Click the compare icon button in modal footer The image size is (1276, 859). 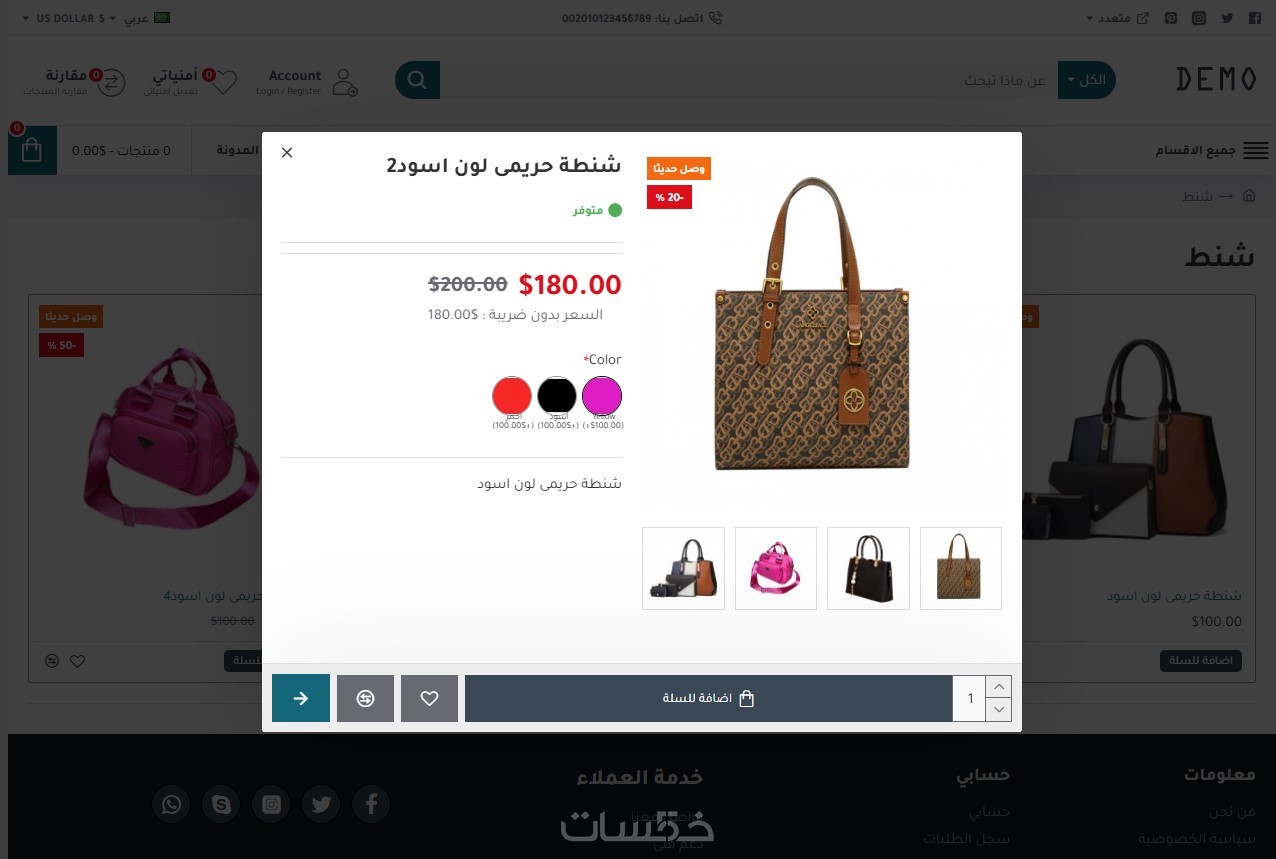365,698
